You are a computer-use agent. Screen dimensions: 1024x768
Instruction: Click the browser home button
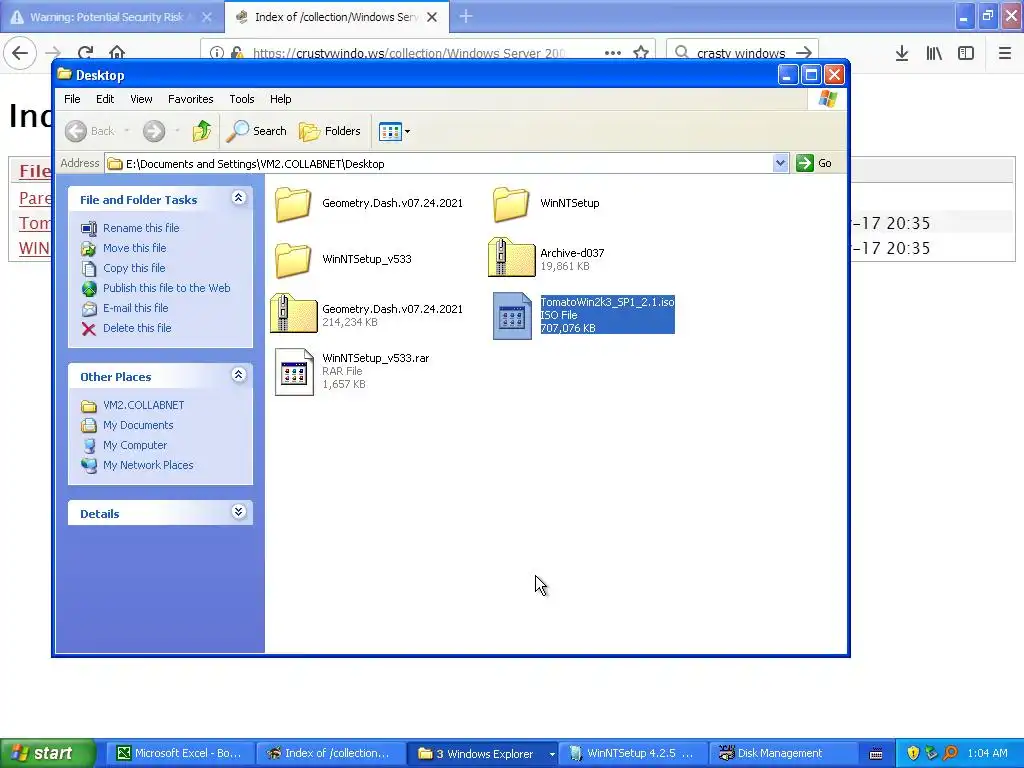click(x=117, y=53)
